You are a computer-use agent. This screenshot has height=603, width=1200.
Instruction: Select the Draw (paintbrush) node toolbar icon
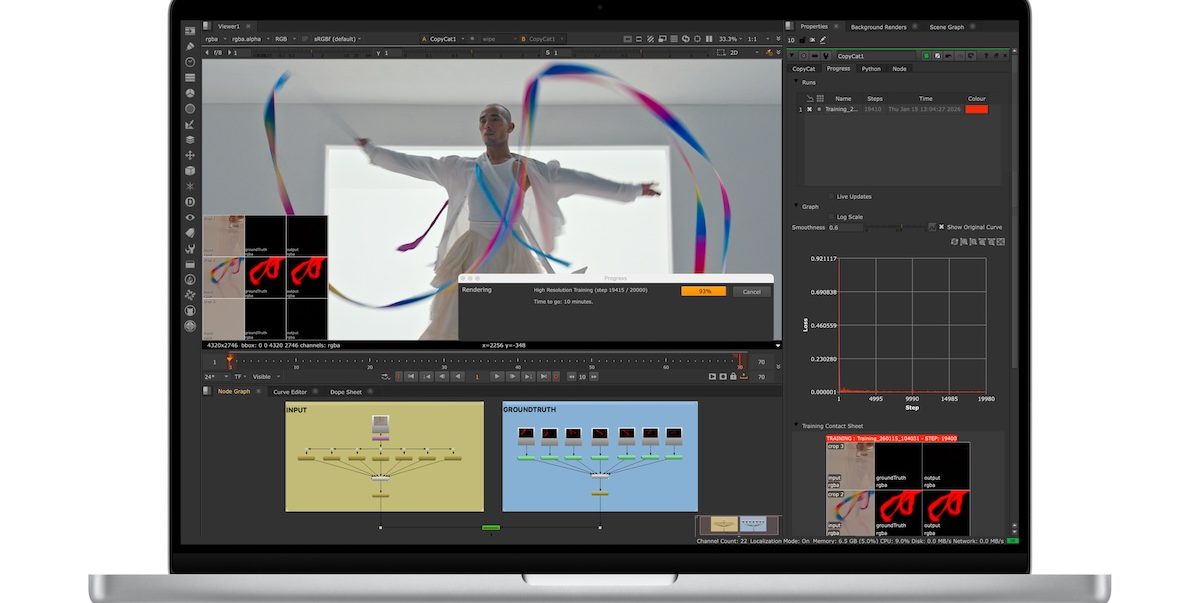point(190,46)
